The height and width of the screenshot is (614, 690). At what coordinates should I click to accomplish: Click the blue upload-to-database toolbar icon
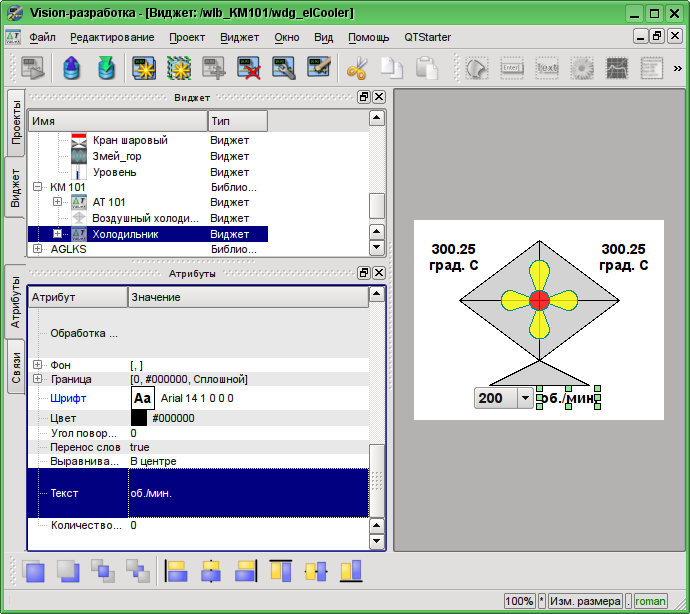(70, 69)
